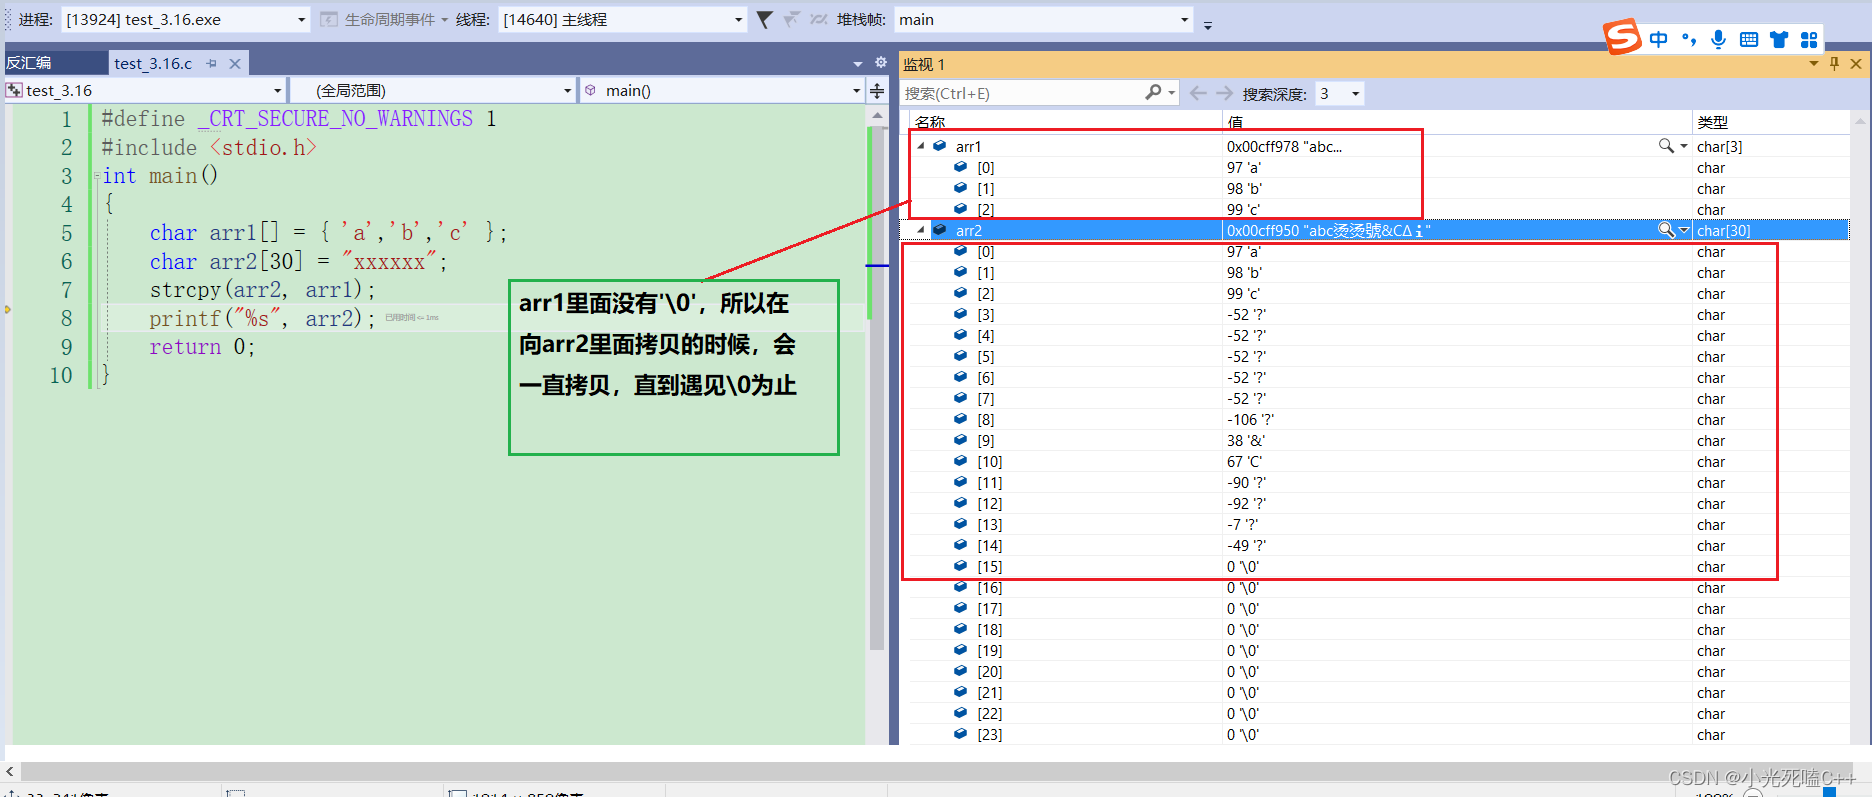This screenshot has width=1872, height=797.
Task: Click the value 67 'C' cell
Action: 1244,461
